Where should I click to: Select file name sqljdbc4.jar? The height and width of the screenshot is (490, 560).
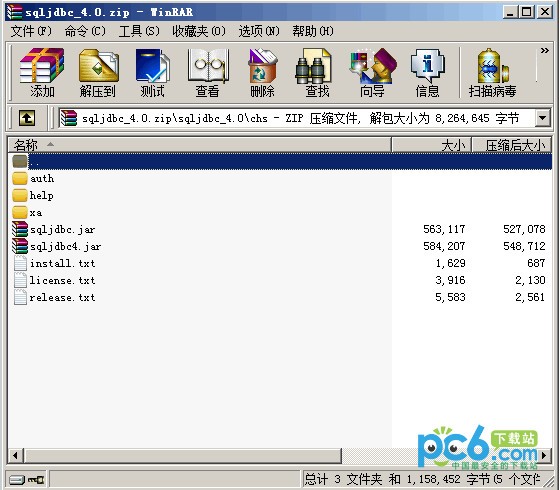point(65,246)
